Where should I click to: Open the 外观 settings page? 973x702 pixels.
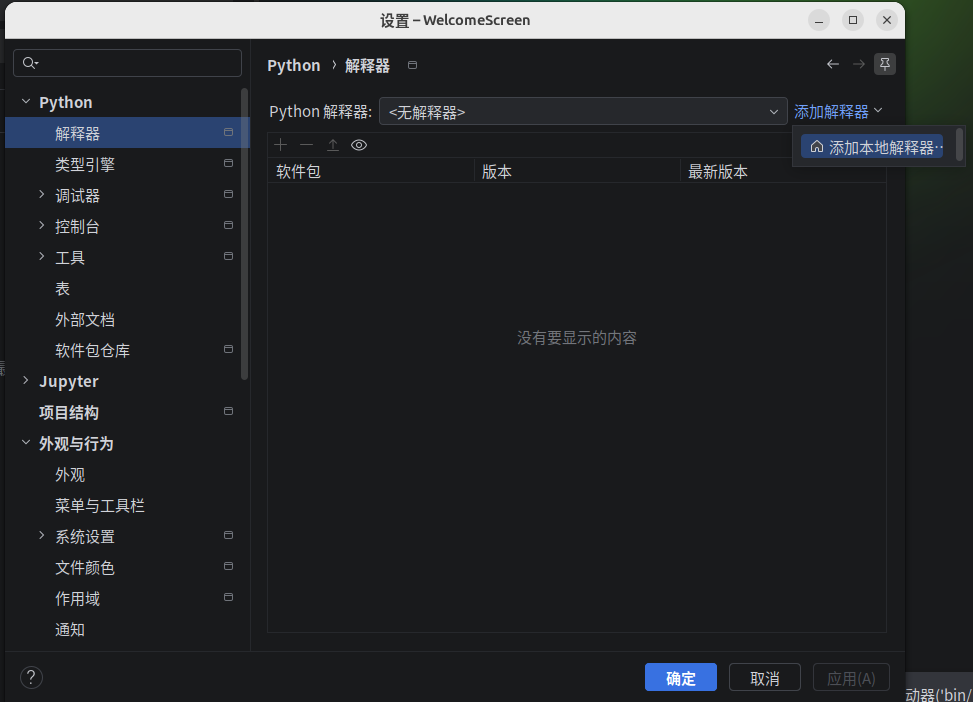point(127,474)
